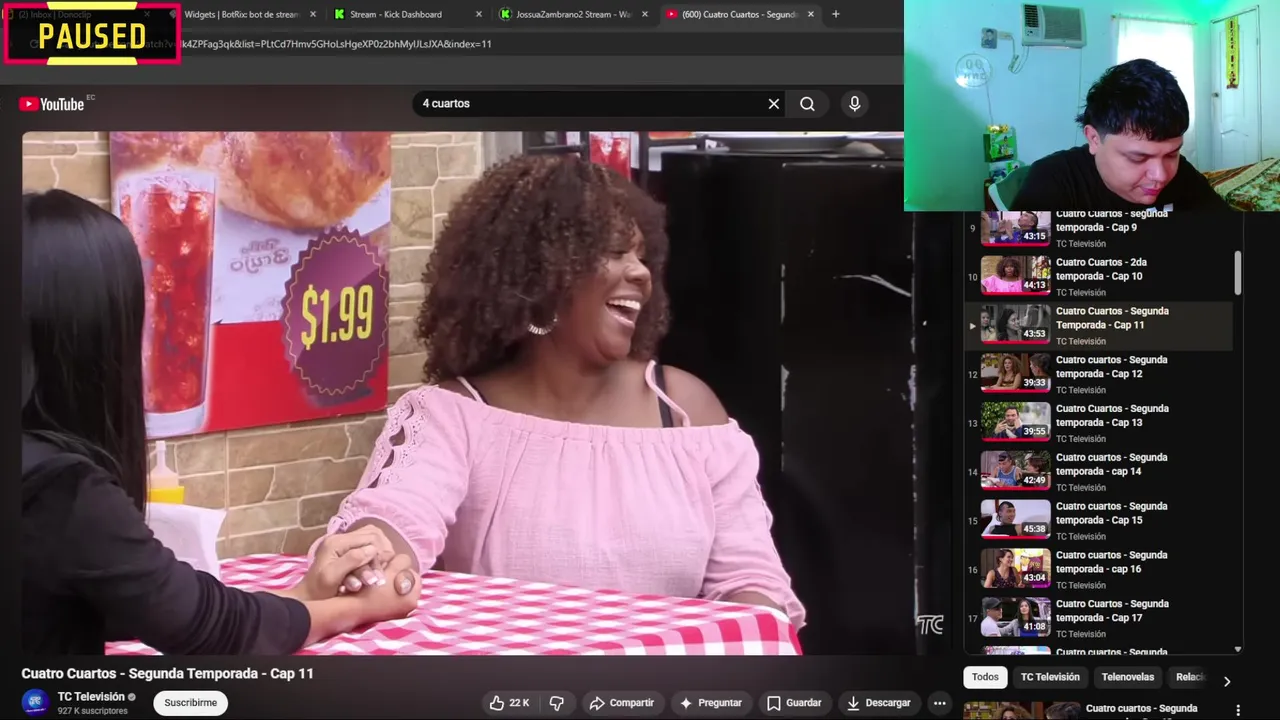
Task: Open options menu for the suggested video below
Action: pyautogui.click(x=1238, y=710)
